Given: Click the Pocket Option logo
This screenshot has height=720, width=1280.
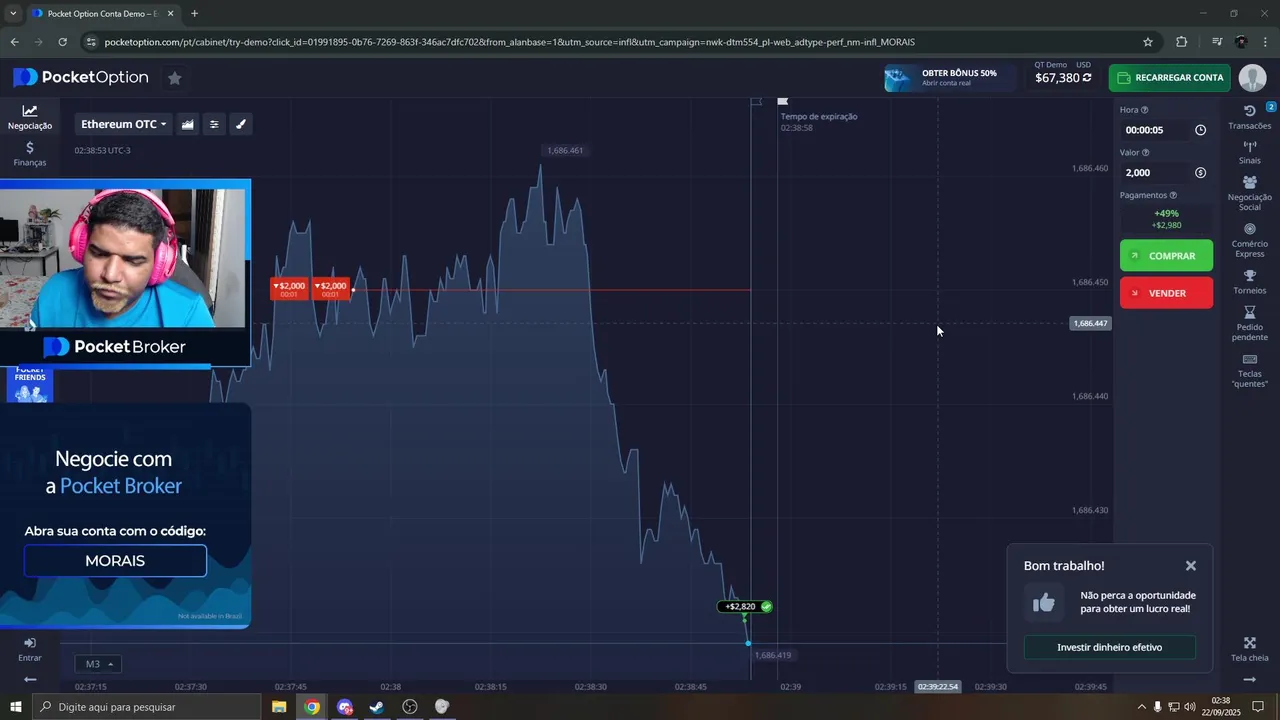Looking at the screenshot, I should pyautogui.click(x=81, y=78).
